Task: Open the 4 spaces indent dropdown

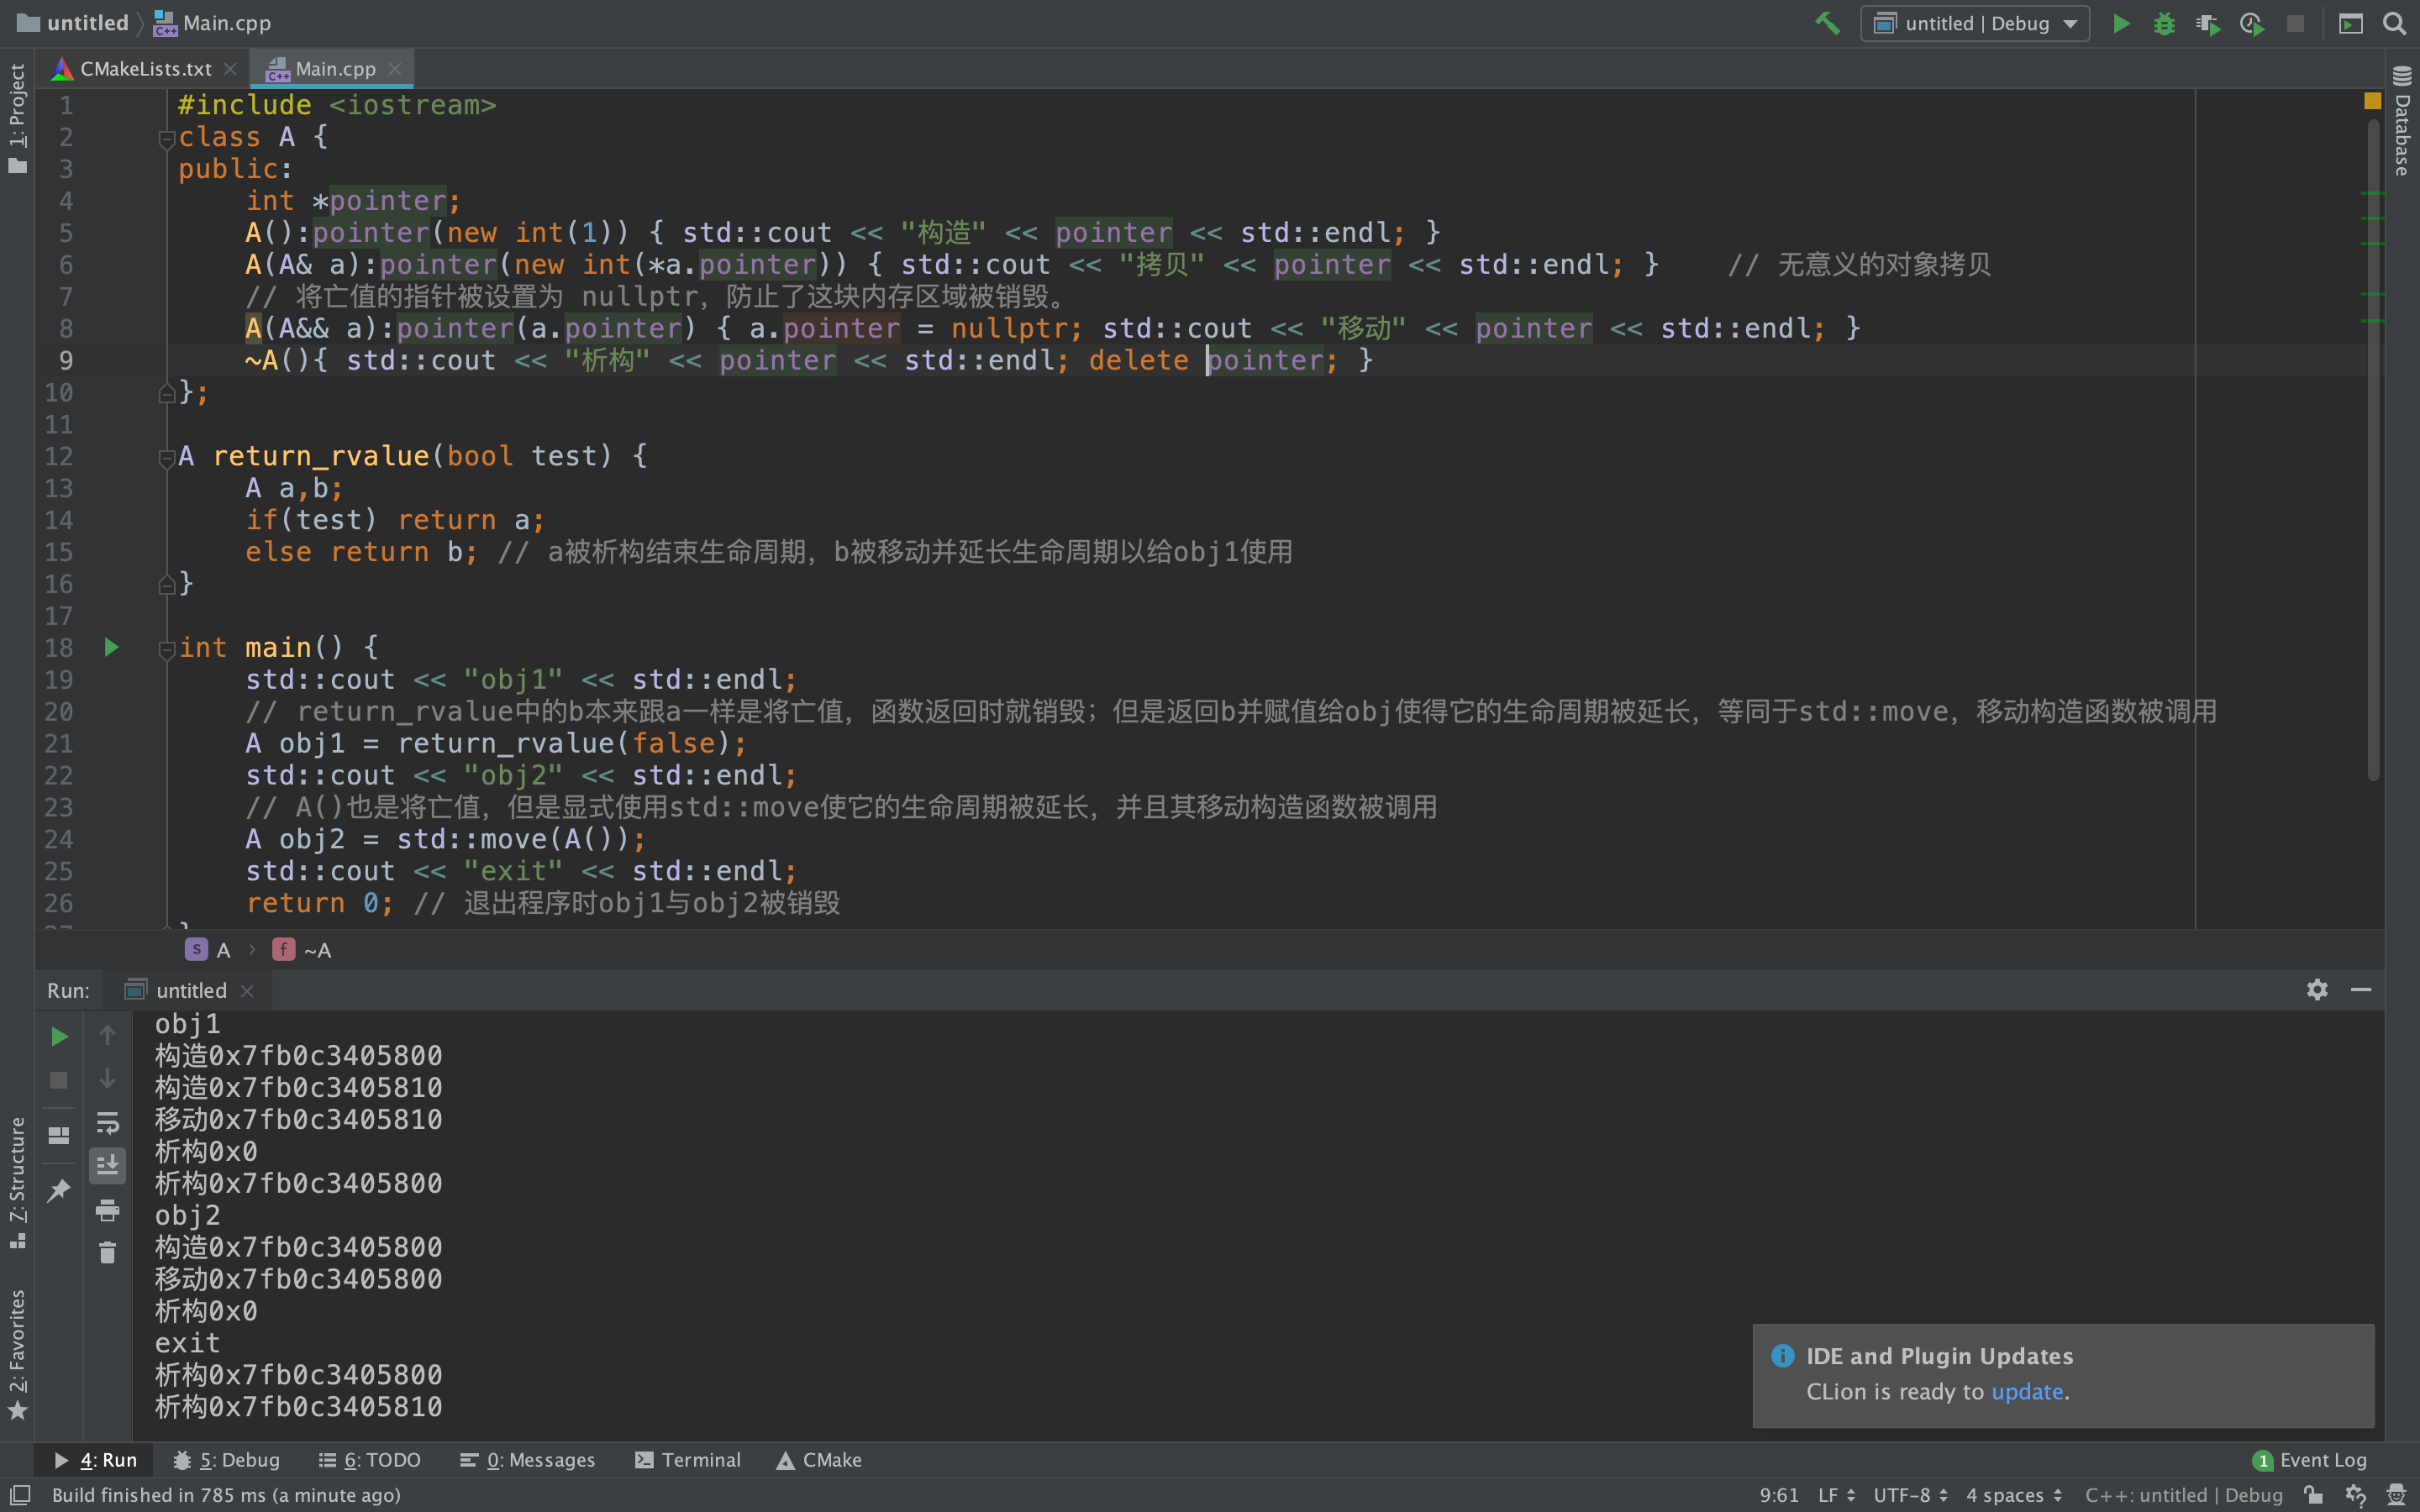Action: (x=2014, y=1495)
